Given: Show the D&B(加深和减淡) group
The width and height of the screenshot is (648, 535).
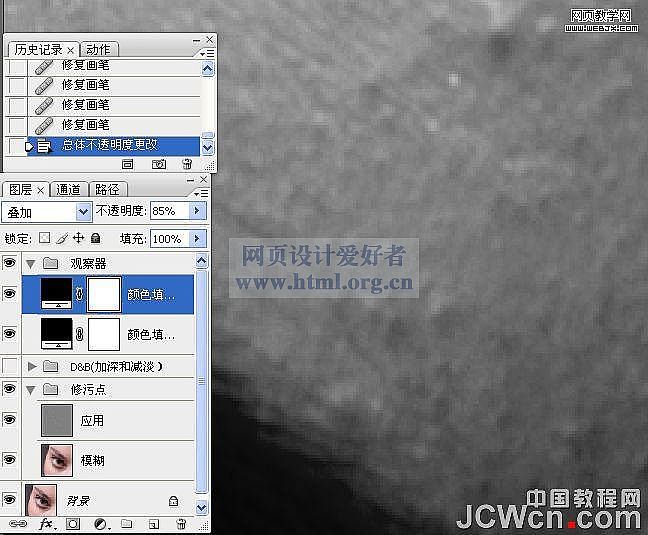Looking at the screenshot, I should point(10,365).
